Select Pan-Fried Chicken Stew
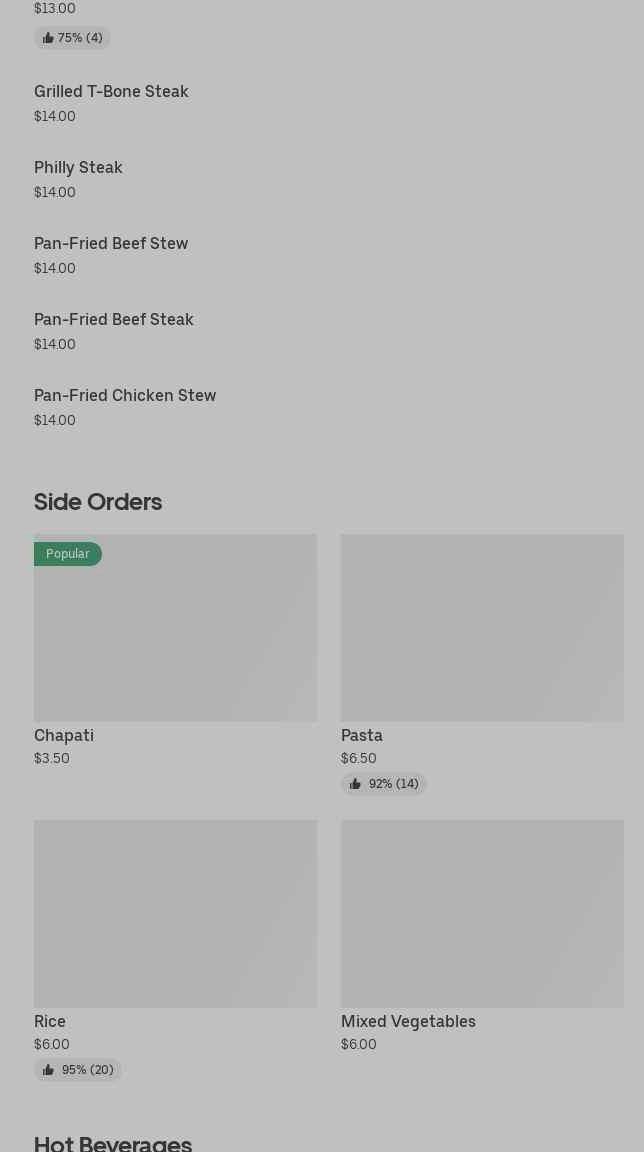Viewport: 644px width, 1152px height. [x=125, y=396]
